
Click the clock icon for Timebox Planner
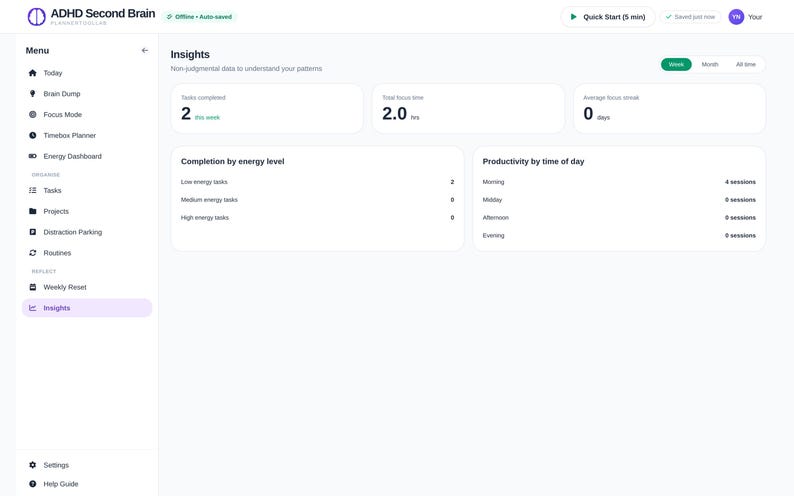pos(32,135)
